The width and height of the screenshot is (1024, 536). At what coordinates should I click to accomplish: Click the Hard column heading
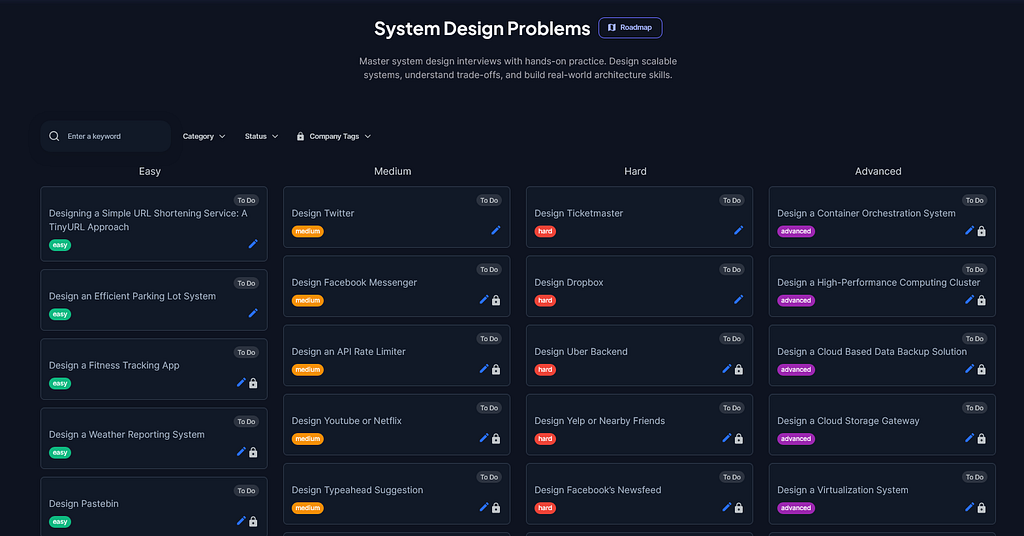(x=635, y=172)
